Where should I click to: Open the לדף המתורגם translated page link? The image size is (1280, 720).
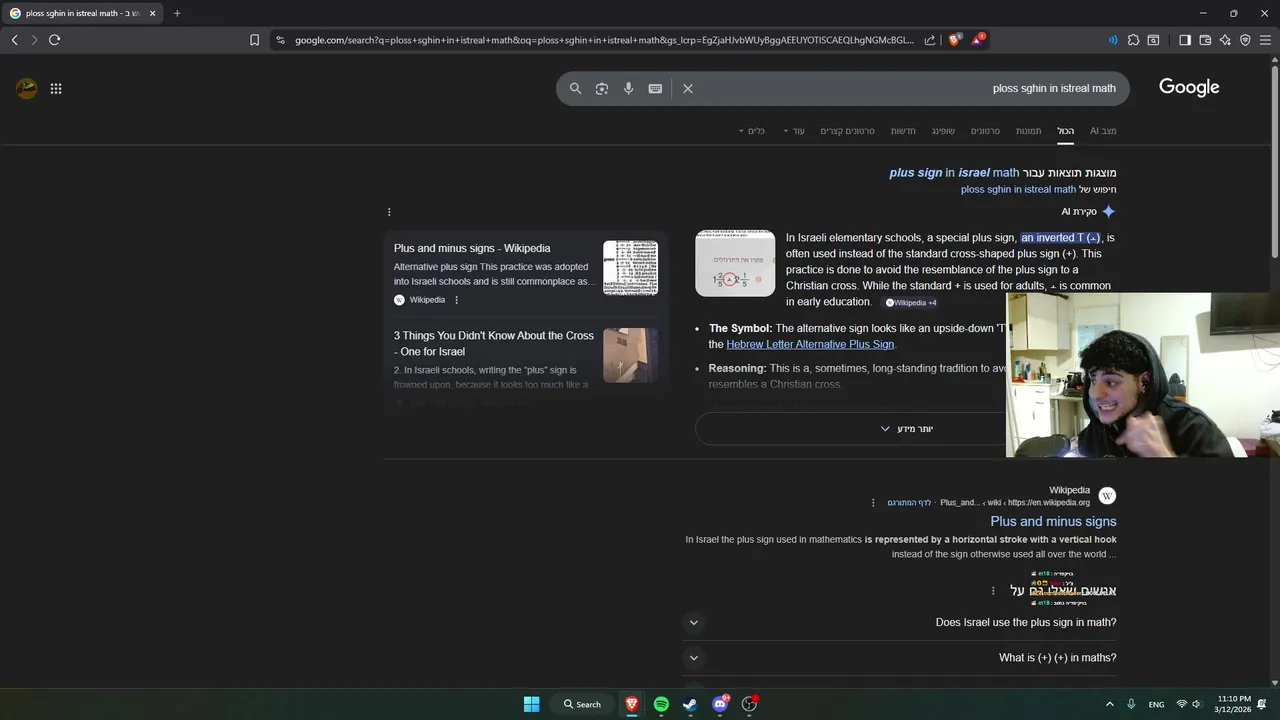coord(909,503)
